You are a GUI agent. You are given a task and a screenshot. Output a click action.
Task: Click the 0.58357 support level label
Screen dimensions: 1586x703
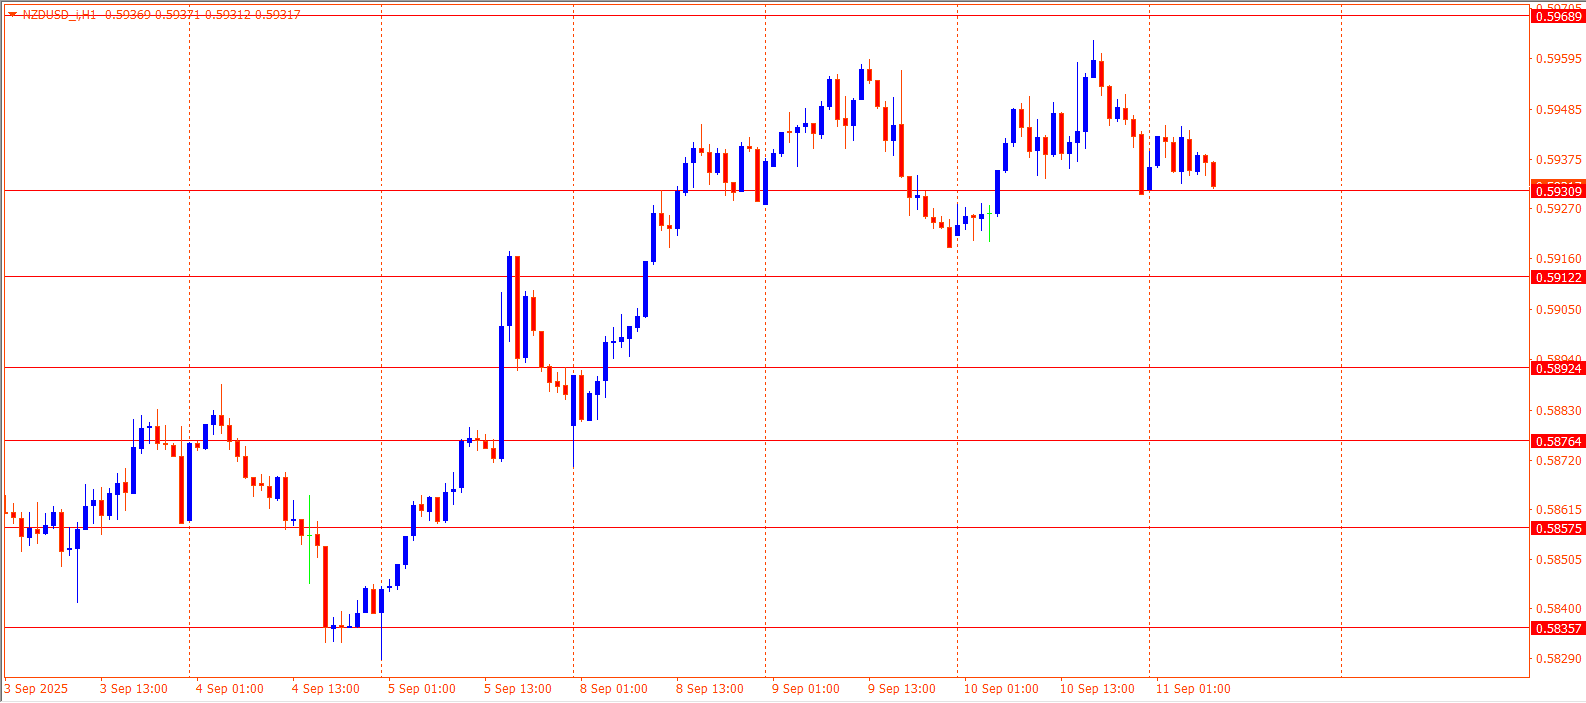click(x=1558, y=628)
